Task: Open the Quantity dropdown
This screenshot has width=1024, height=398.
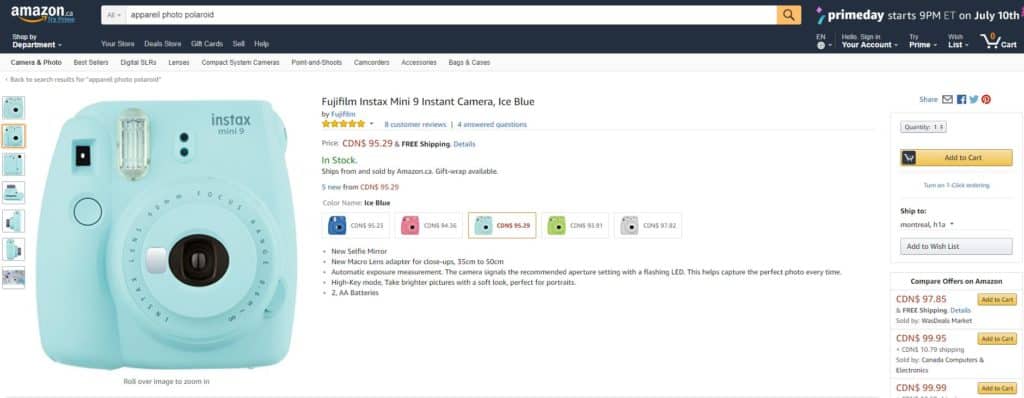Action: (x=923, y=127)
